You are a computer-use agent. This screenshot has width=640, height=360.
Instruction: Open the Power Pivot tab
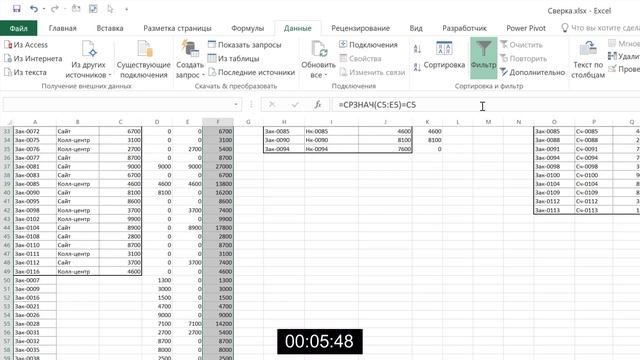tap(526, 28)
